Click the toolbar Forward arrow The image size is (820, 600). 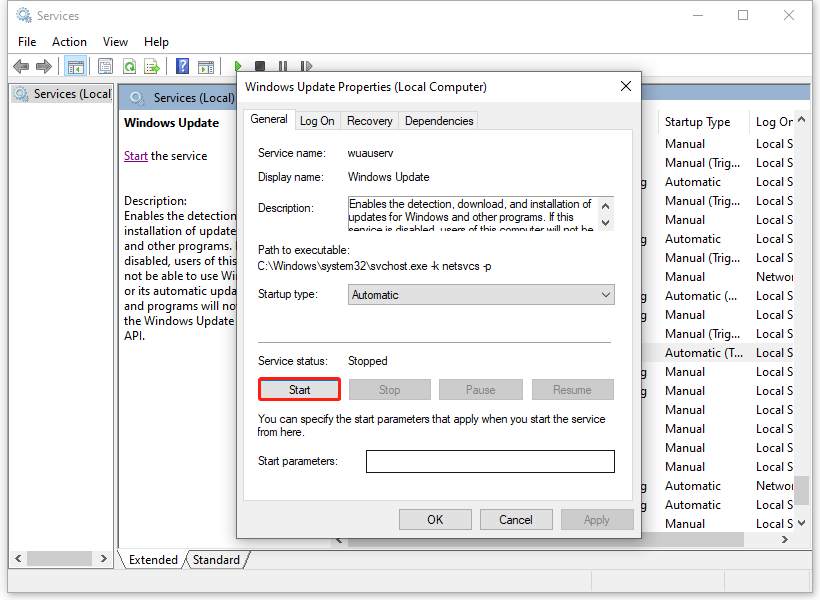click(44, 66)
